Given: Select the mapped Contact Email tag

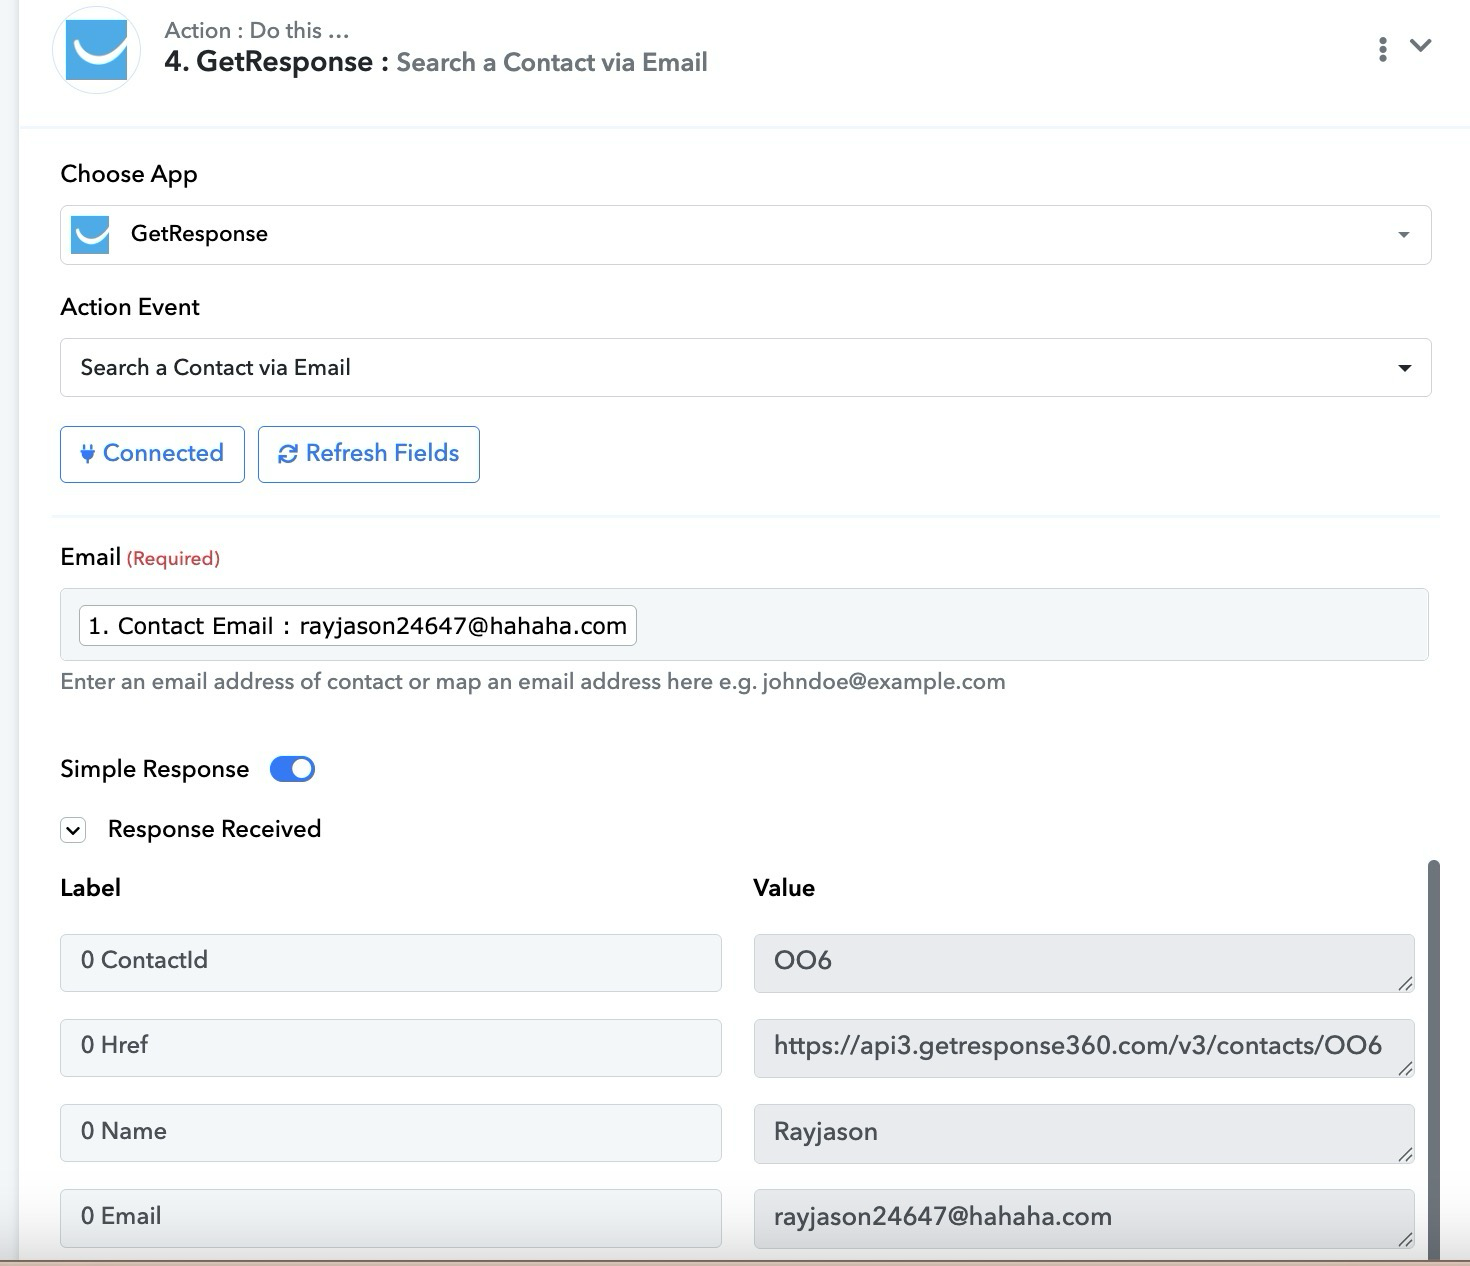Looking at the screenshot, I should click(357, 626).
